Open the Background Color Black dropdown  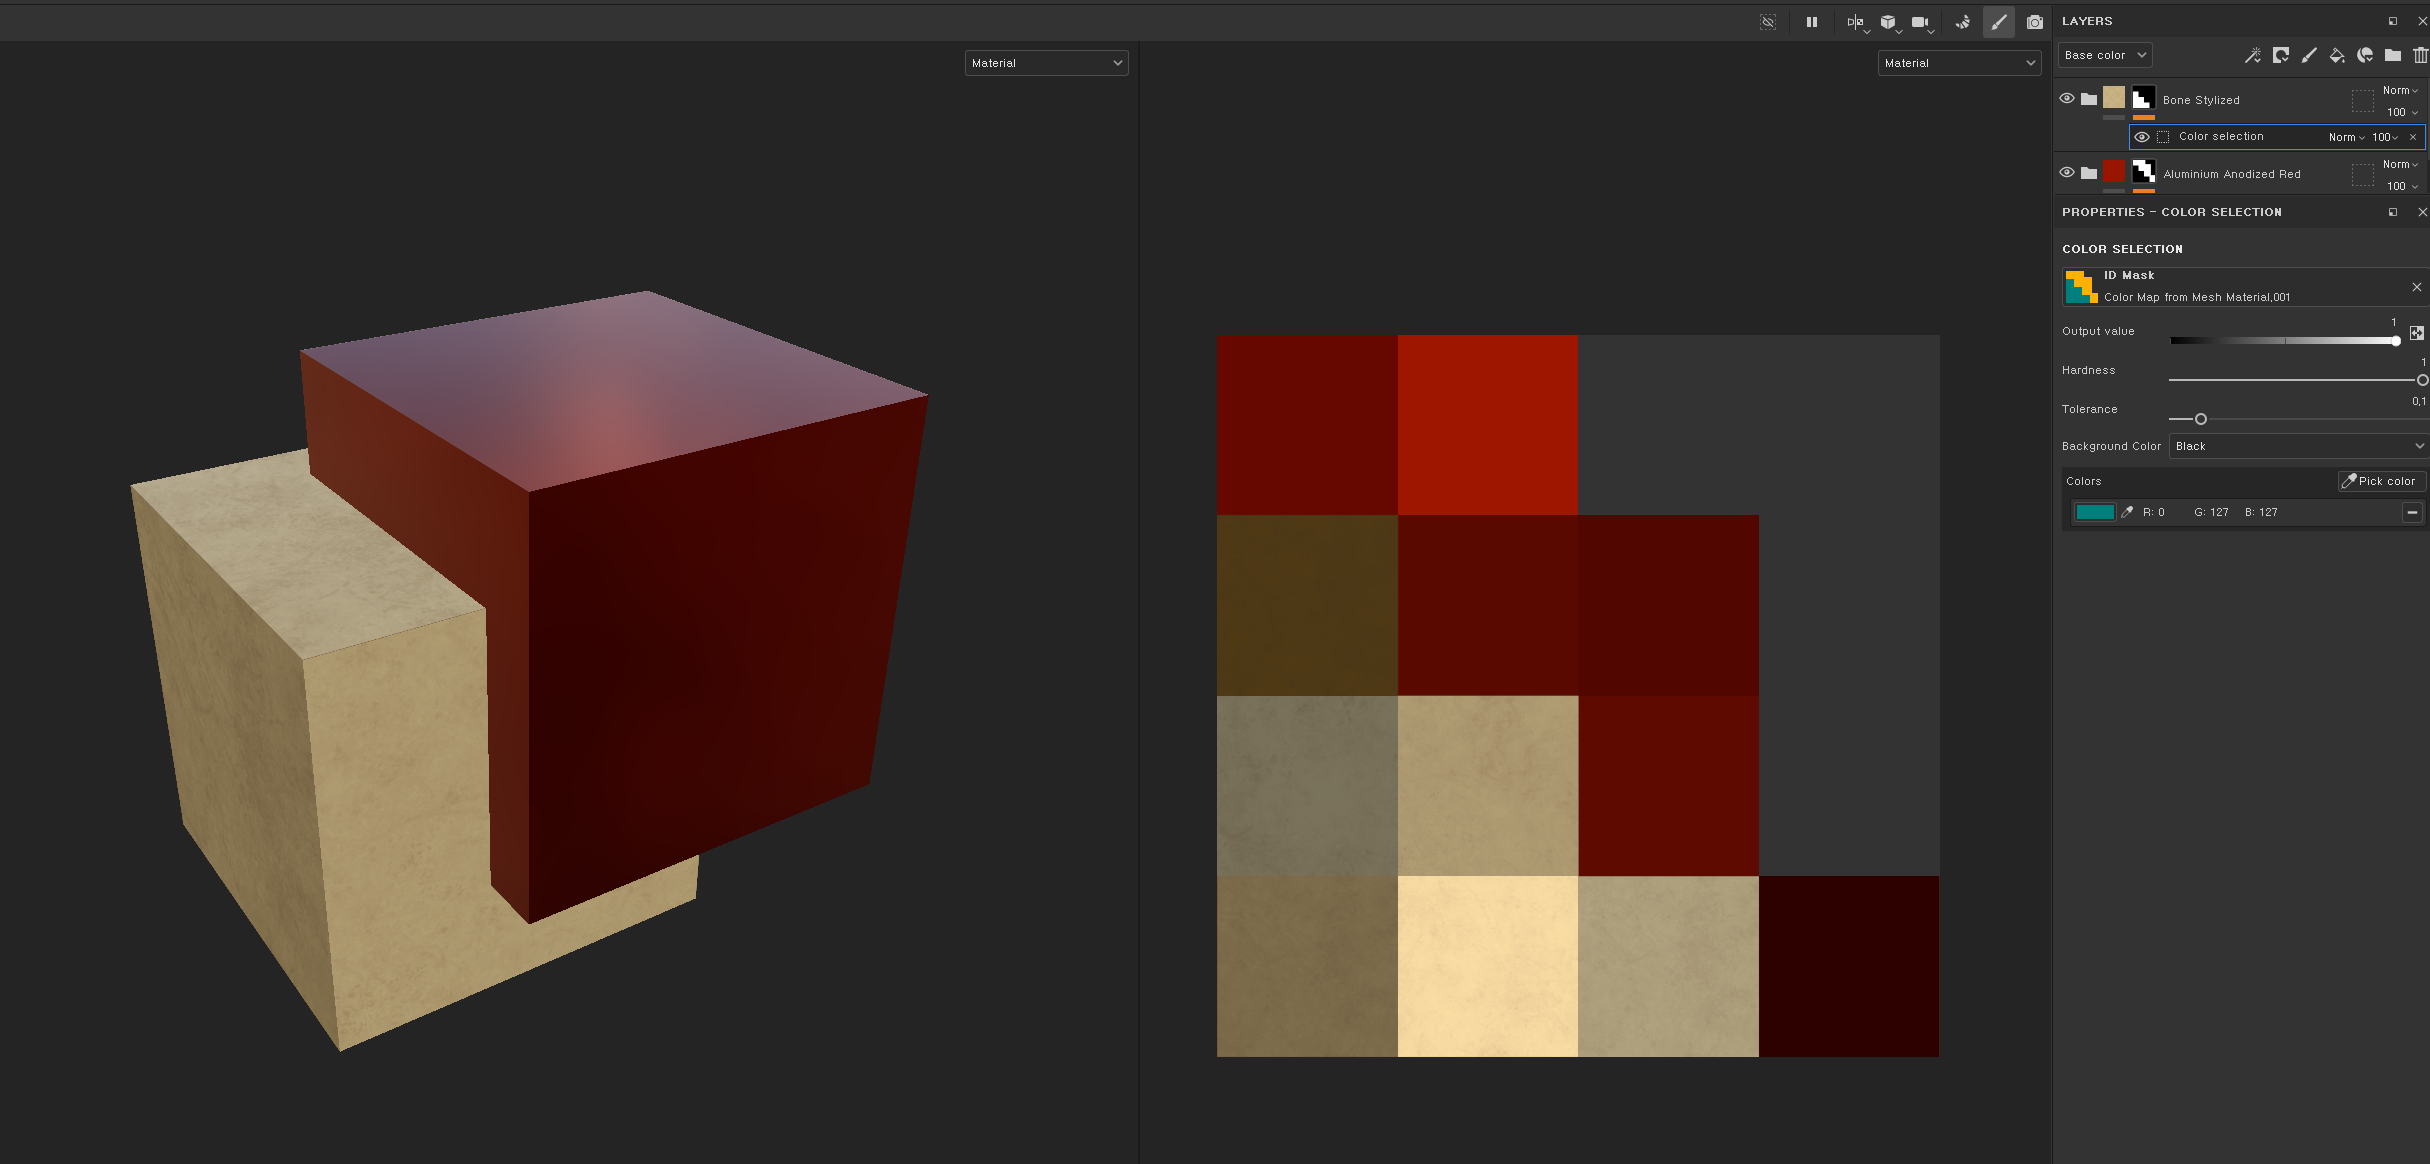(2298, 446)
